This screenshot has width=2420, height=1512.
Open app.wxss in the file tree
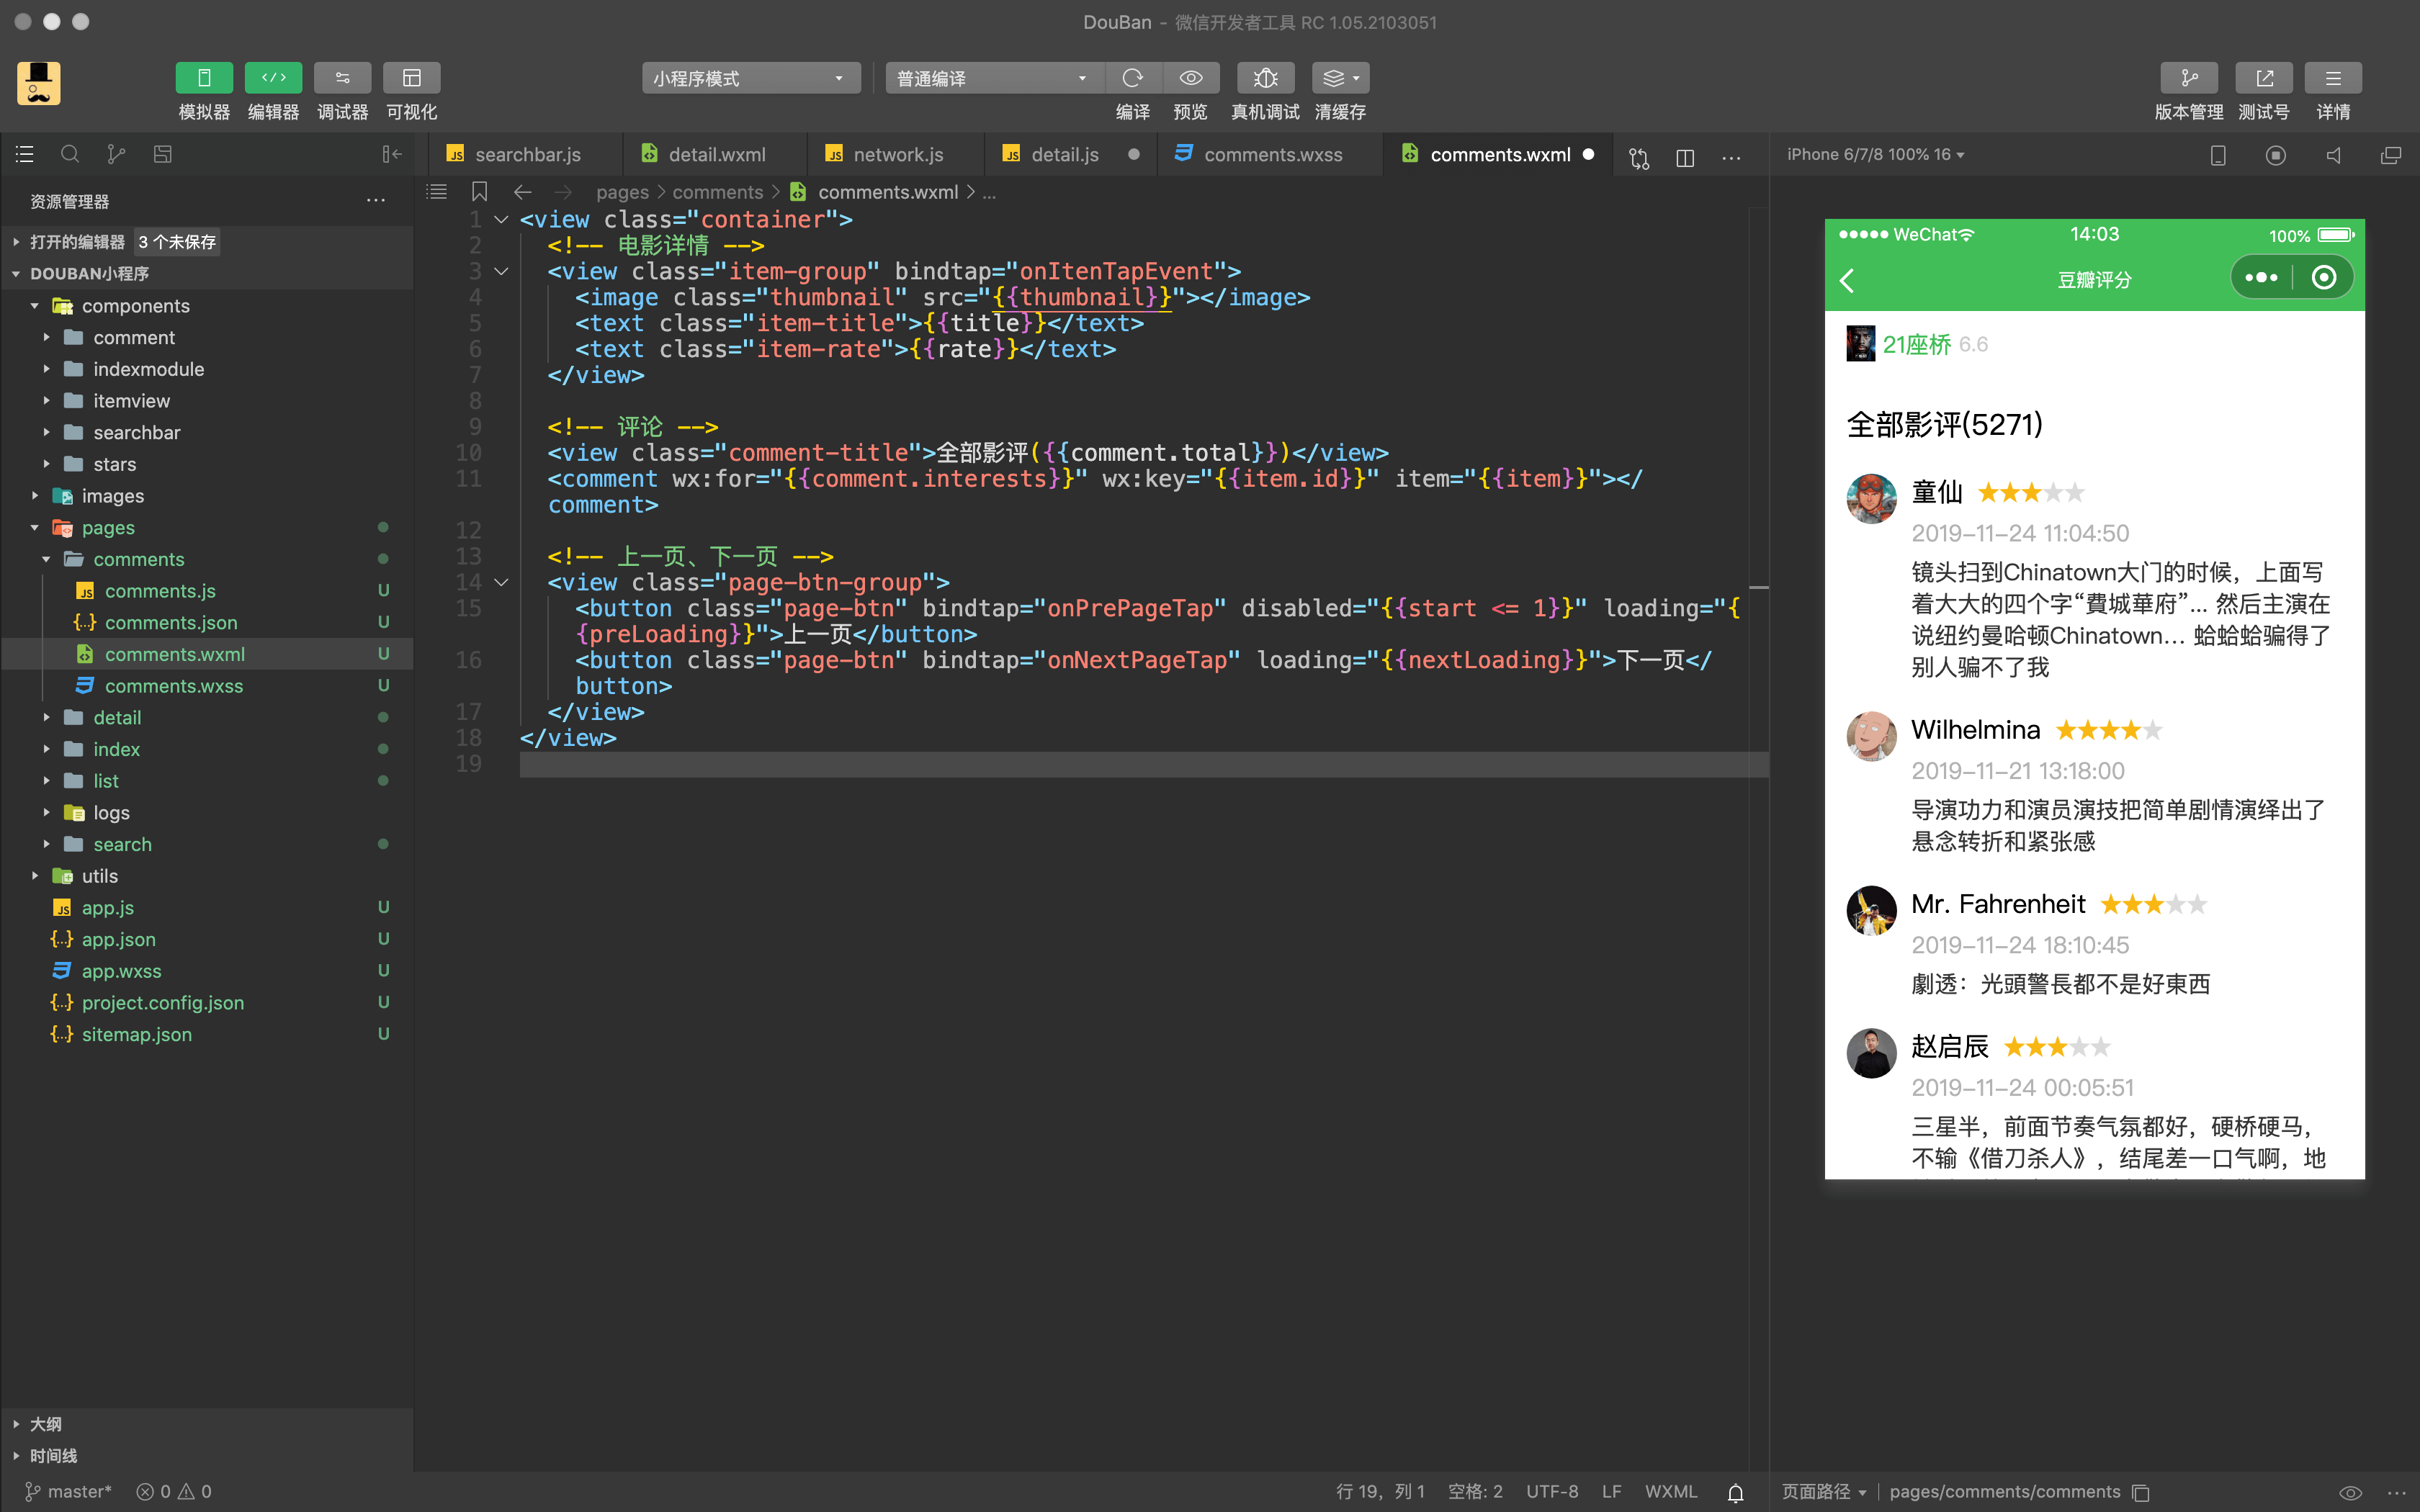[x=207, y=971]
